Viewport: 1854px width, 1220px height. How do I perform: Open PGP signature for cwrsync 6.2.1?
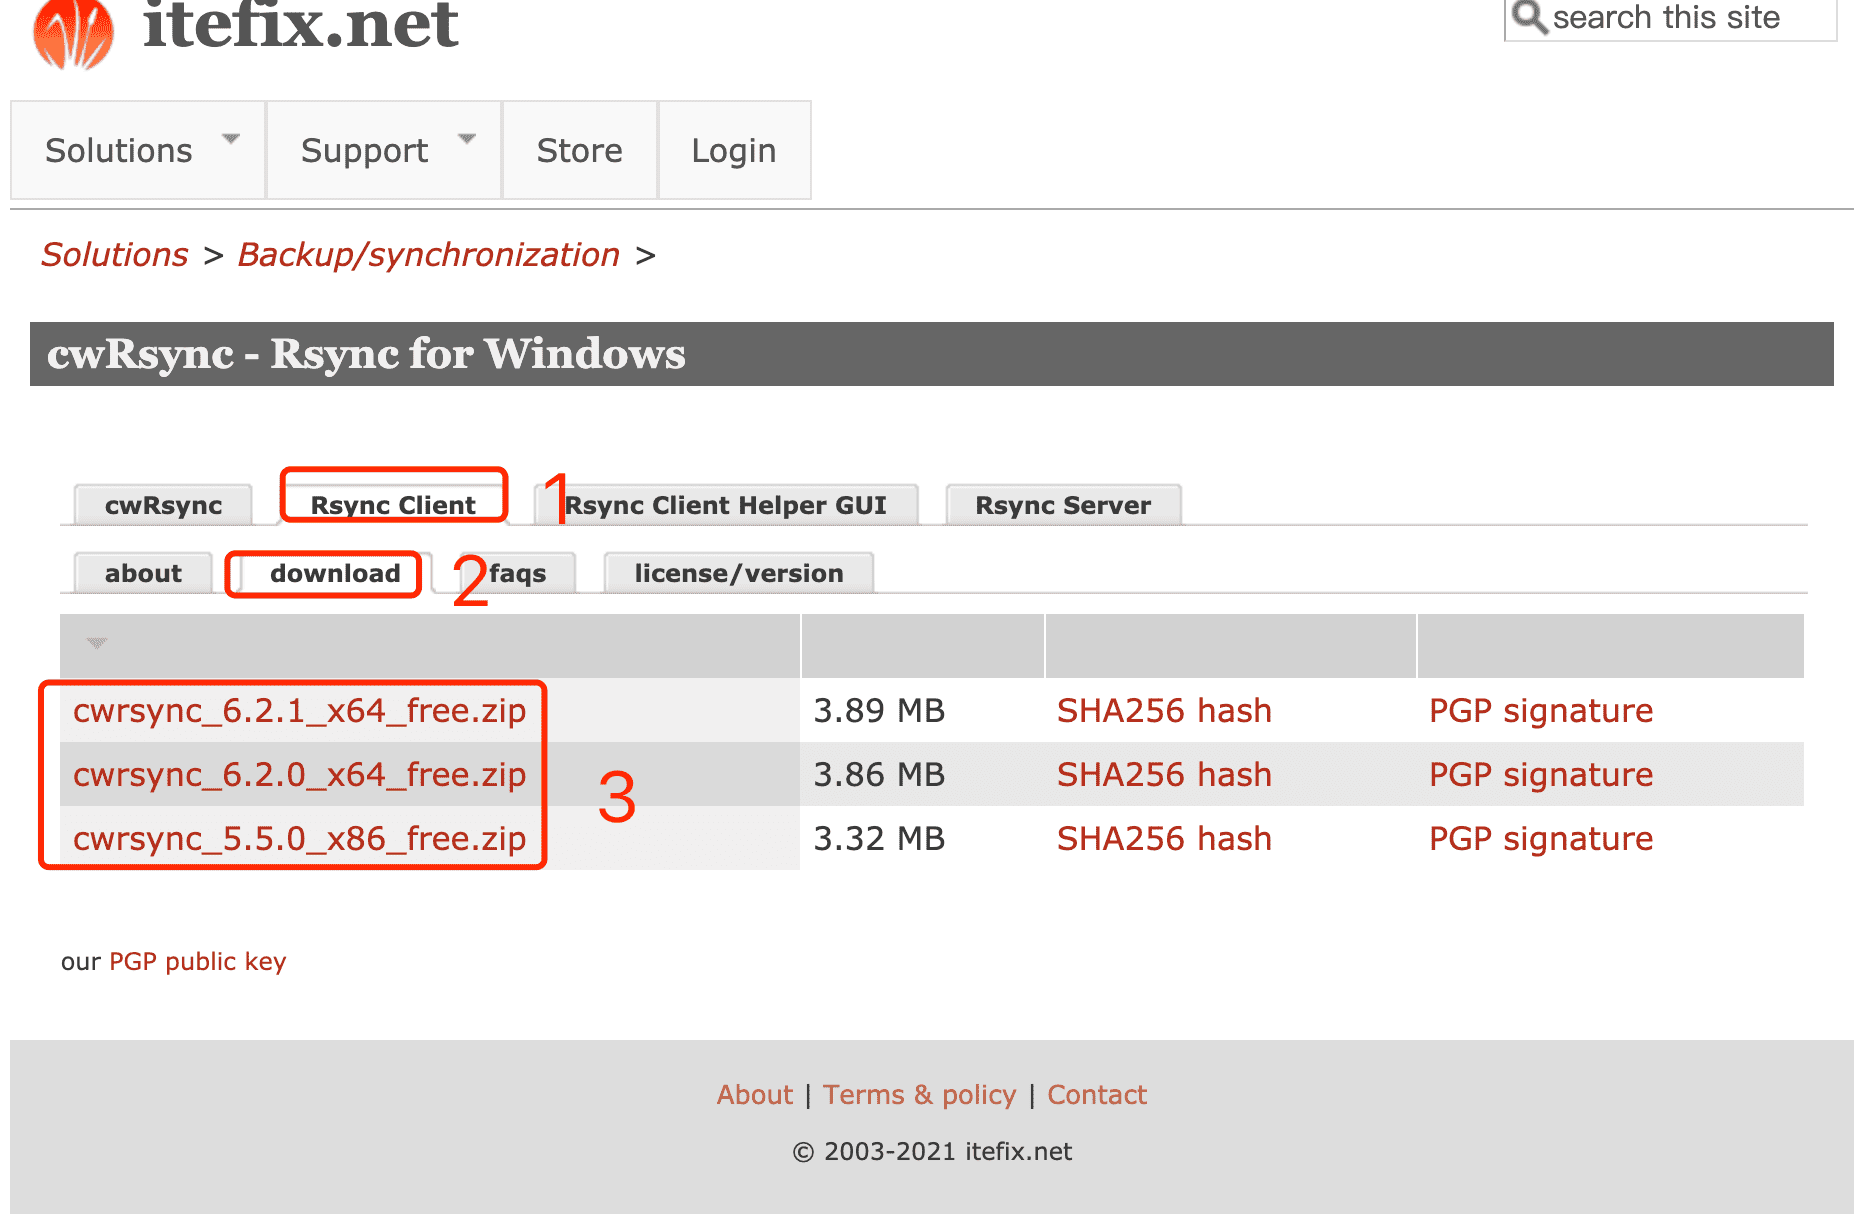[1540, 711]
